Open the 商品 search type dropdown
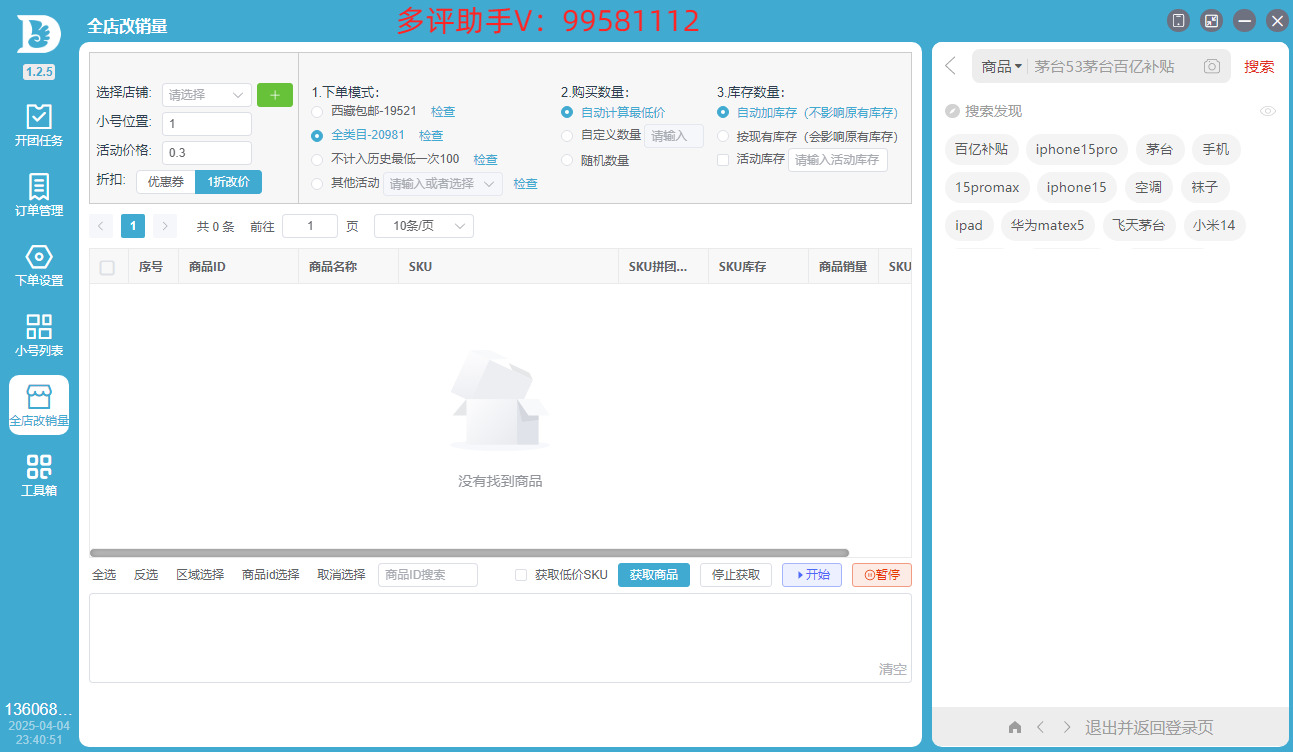 [x=1001, y=67]
